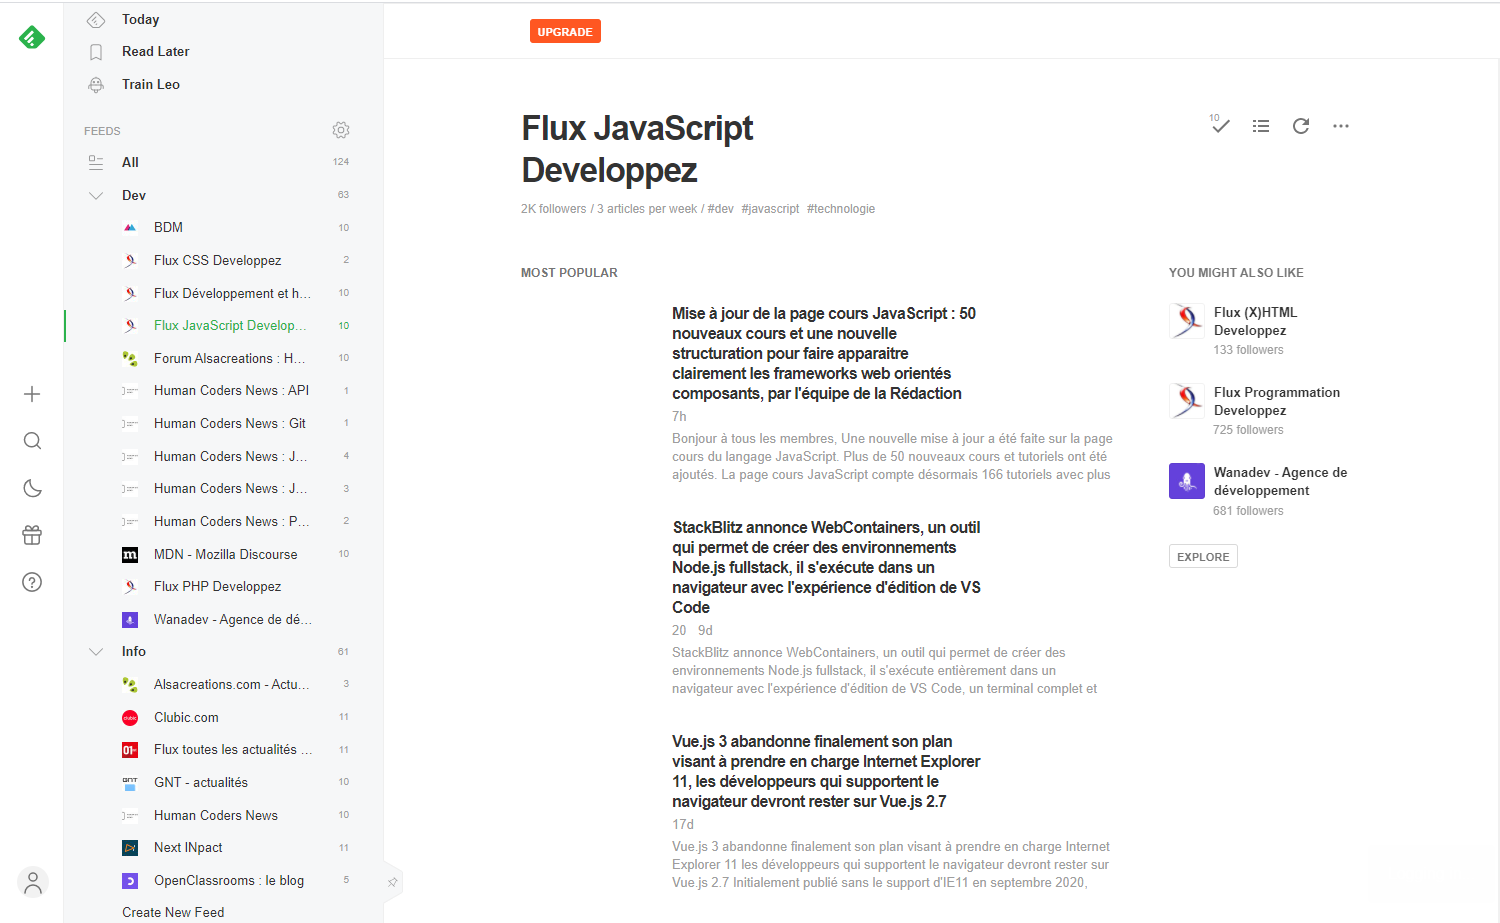Click the plus icon to add content
Image resolution: width=1500 pixels, height=923 pixels.
[x=32, y=394]
